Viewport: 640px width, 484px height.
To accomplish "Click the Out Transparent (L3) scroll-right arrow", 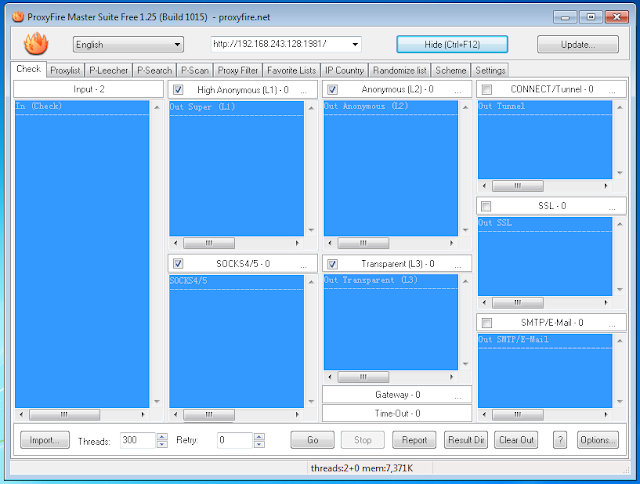I will (451, 377).
